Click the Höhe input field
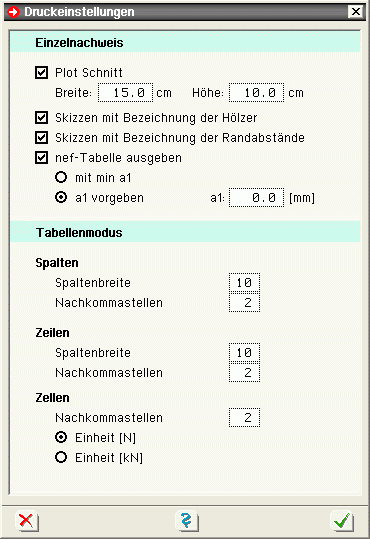The width and height of the screenshot is (370, 539). [x=257, y=92]
